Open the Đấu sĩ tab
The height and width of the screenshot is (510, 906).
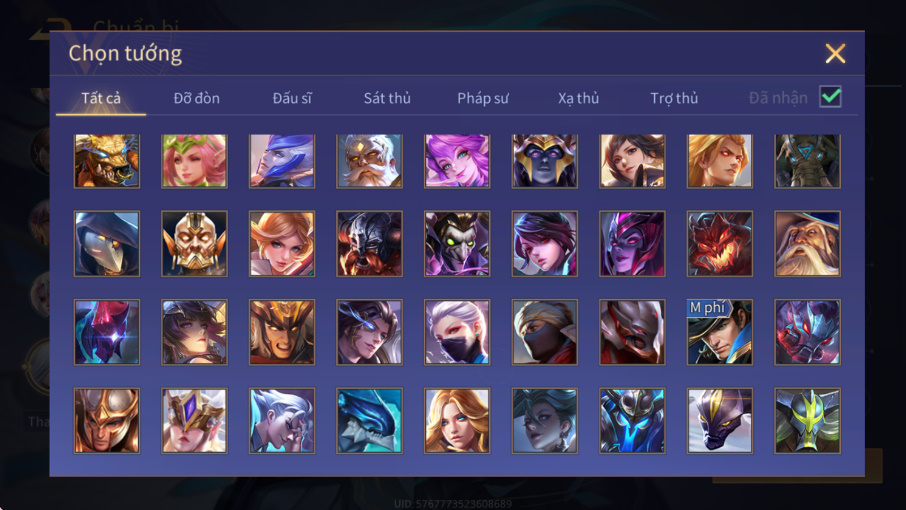click(292, 98)
